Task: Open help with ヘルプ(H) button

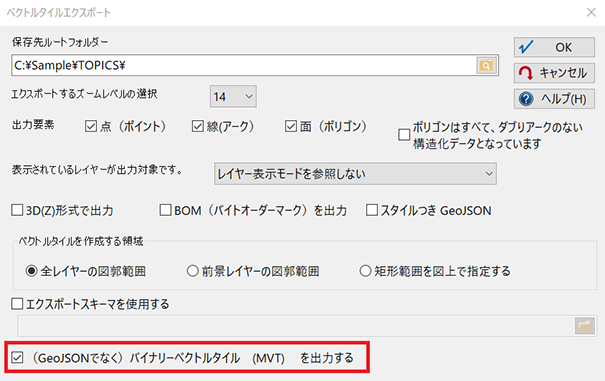Action: 554,99
